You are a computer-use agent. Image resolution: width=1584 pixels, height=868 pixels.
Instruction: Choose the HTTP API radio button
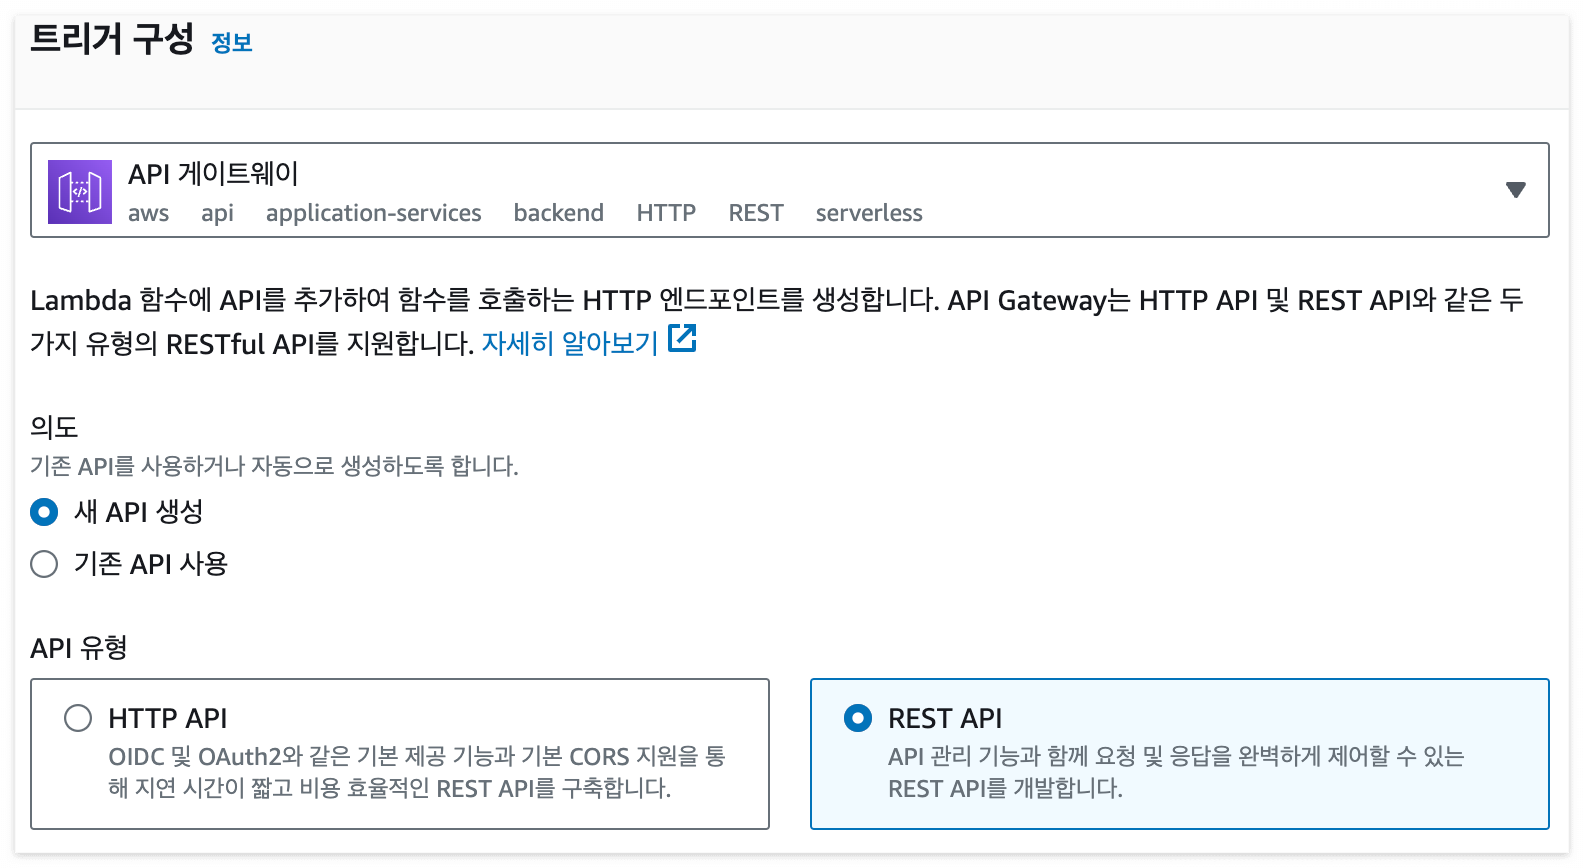[78, 718]
